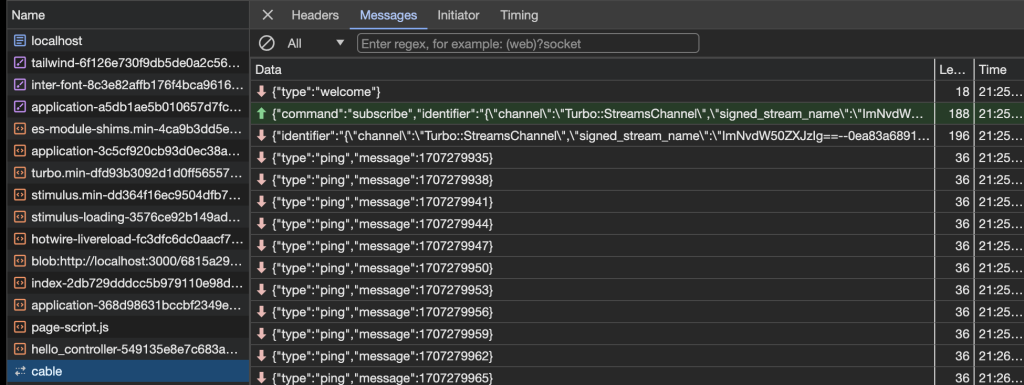Click the localhost document icon

pyautogui.click(x=20, y=40)
